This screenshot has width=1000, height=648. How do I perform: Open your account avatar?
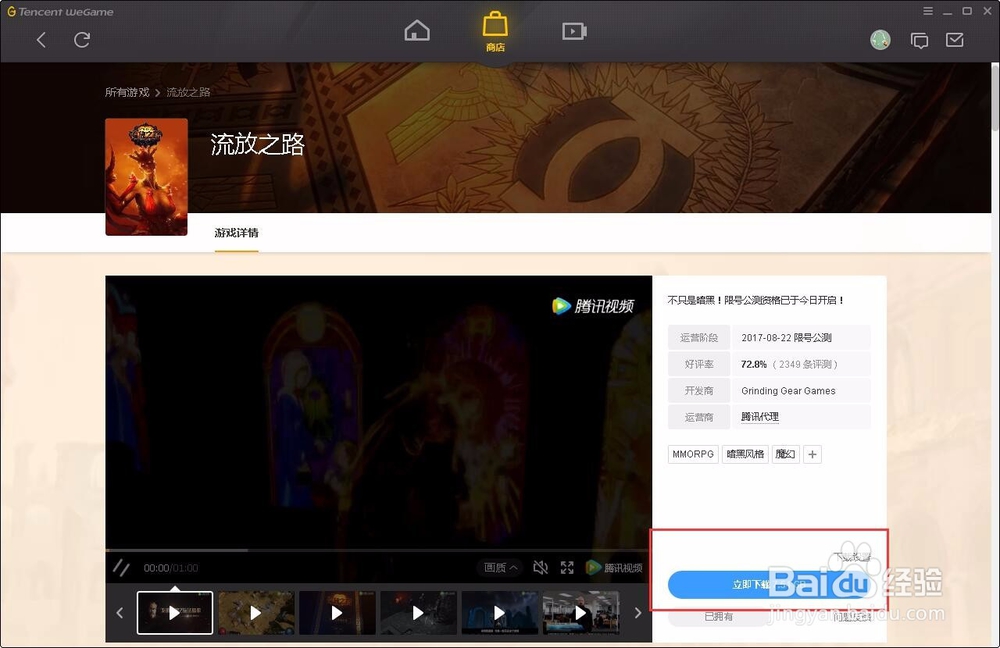coord(881,40)
